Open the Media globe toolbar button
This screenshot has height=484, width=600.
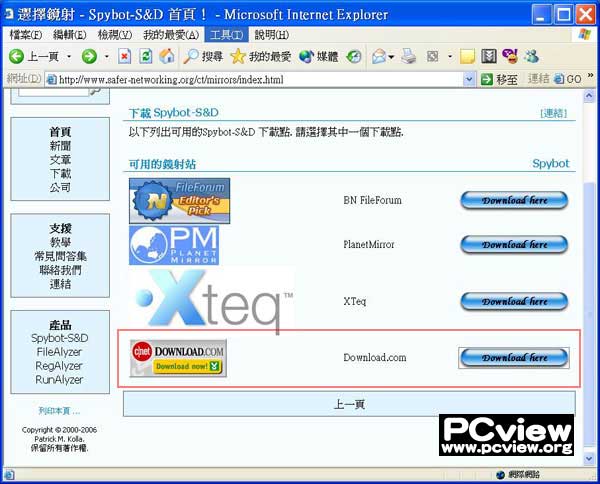coord(318,57)
